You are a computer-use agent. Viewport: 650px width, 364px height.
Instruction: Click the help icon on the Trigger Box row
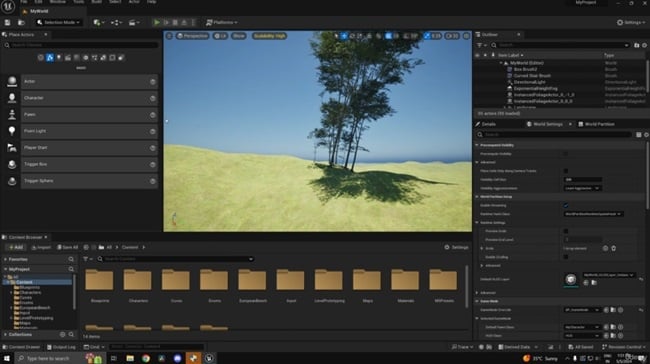pos(153,165)
